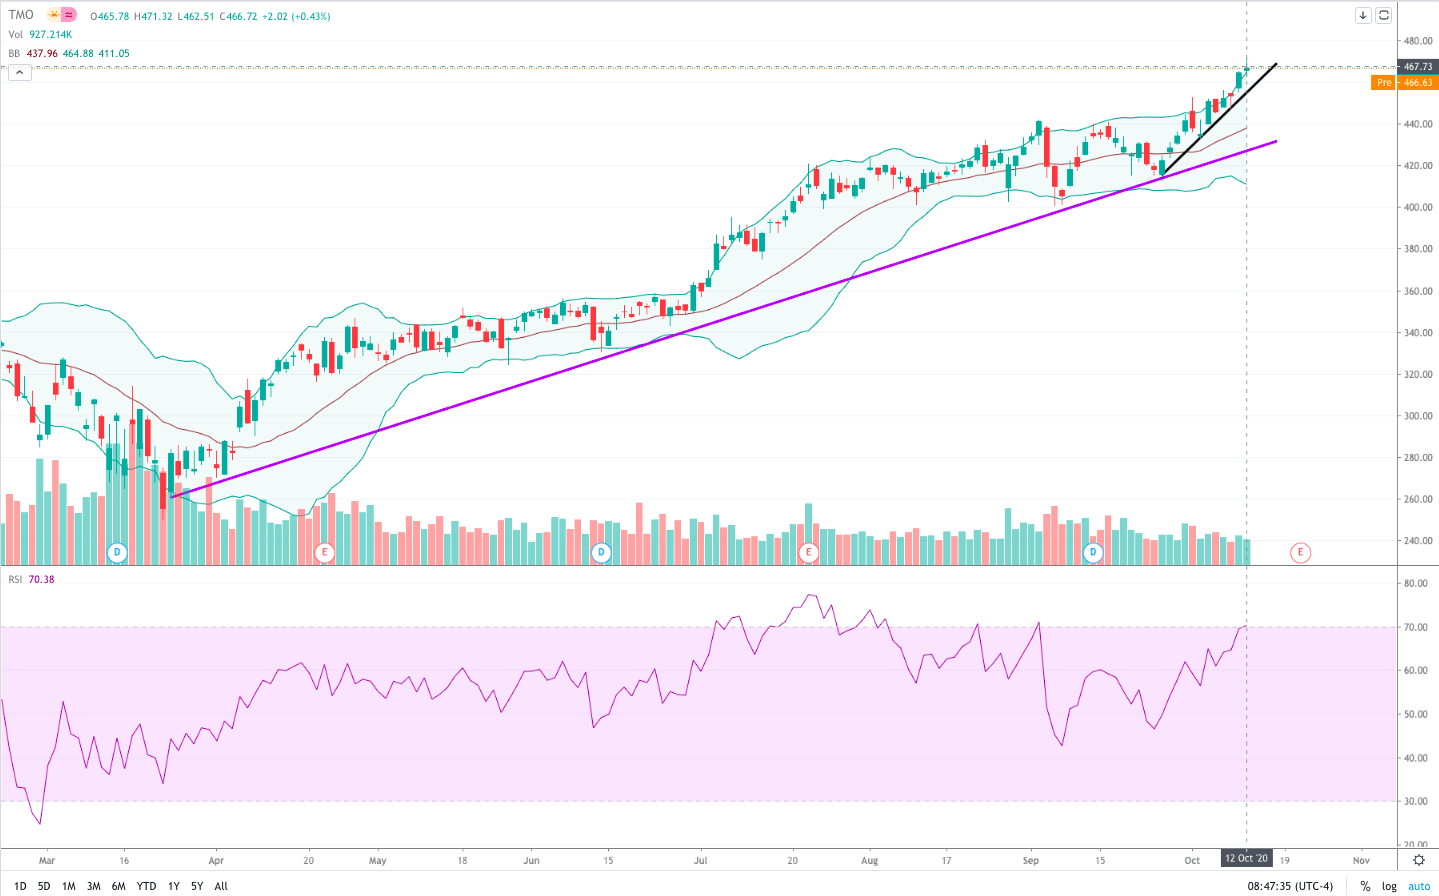Click the pre-market price label 466.63
The width and height of the screenshot is (1439, 896).
[x=1417, y=82]
